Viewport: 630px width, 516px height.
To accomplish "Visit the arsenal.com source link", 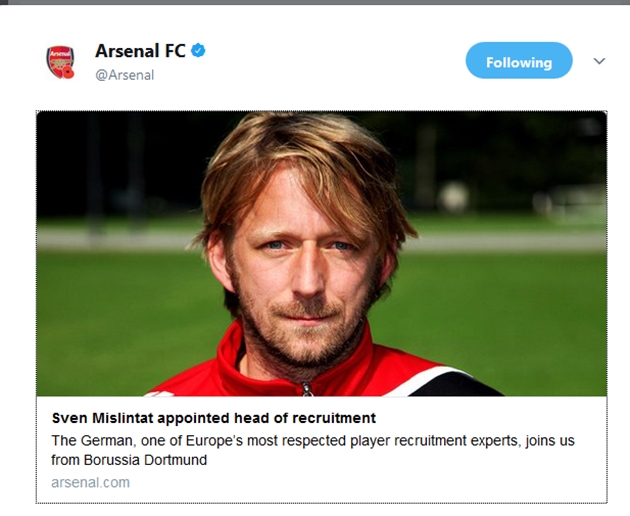I will 90,482.
